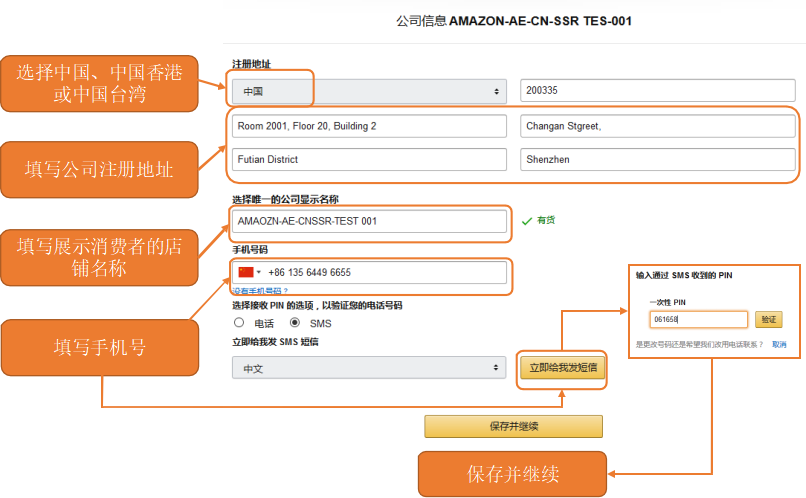806x498 pixels.
Task: Click the 取消 cancel link
Action: click(x=779, y=344)
